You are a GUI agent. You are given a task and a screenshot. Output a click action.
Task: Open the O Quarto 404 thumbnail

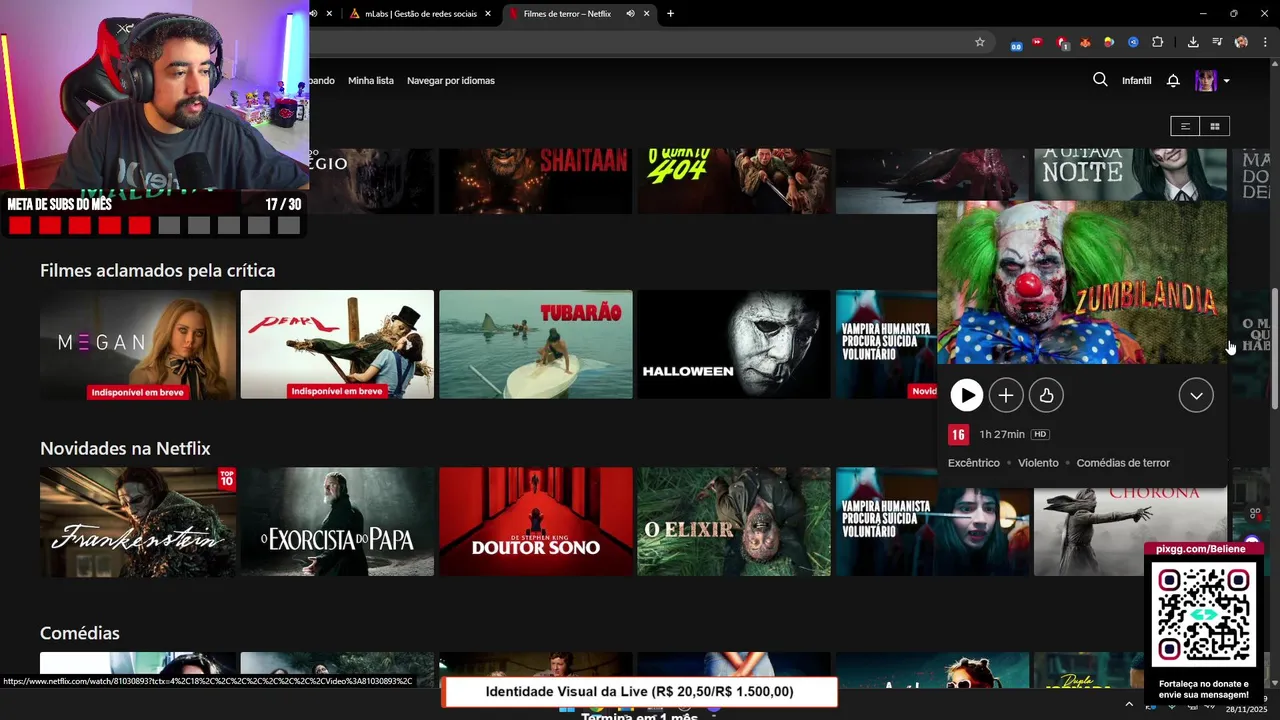(x=734, y=181)
